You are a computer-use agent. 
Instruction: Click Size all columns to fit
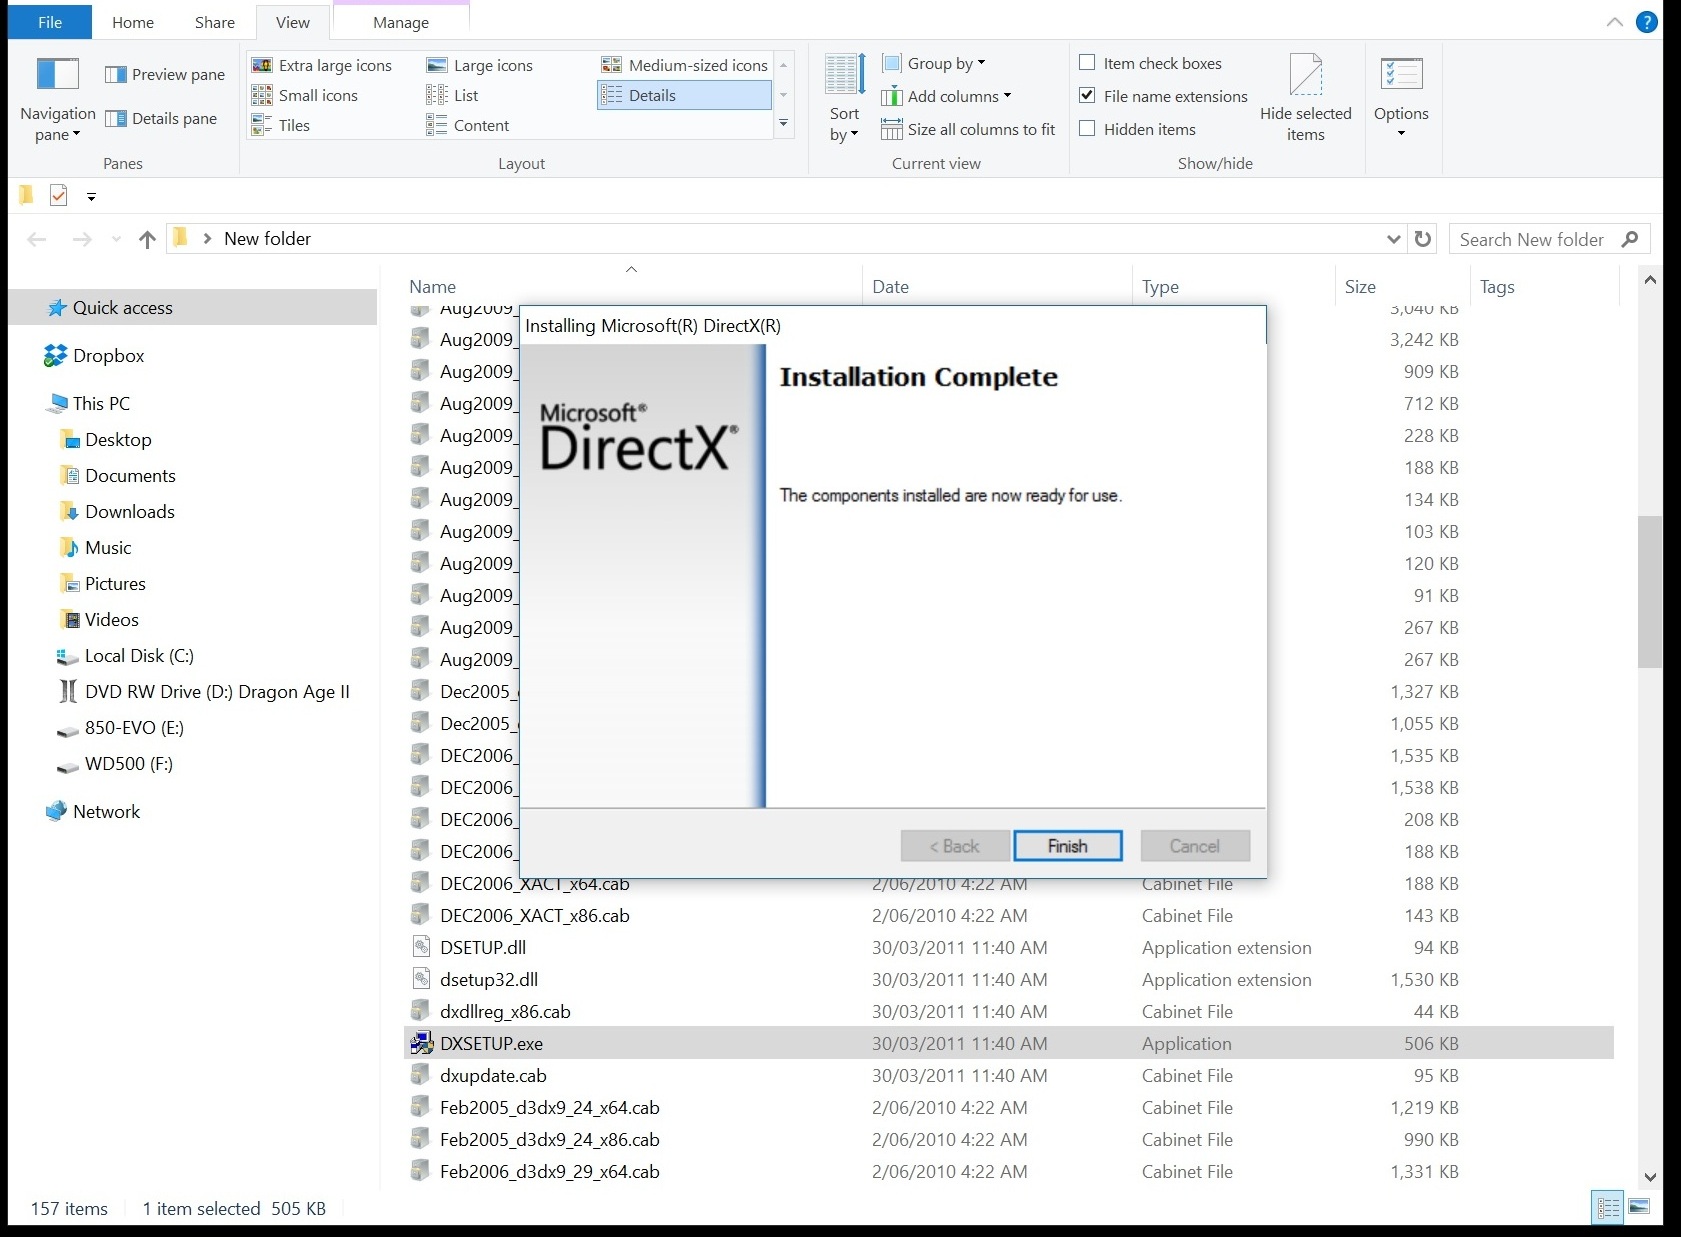[x=968, y=129]
